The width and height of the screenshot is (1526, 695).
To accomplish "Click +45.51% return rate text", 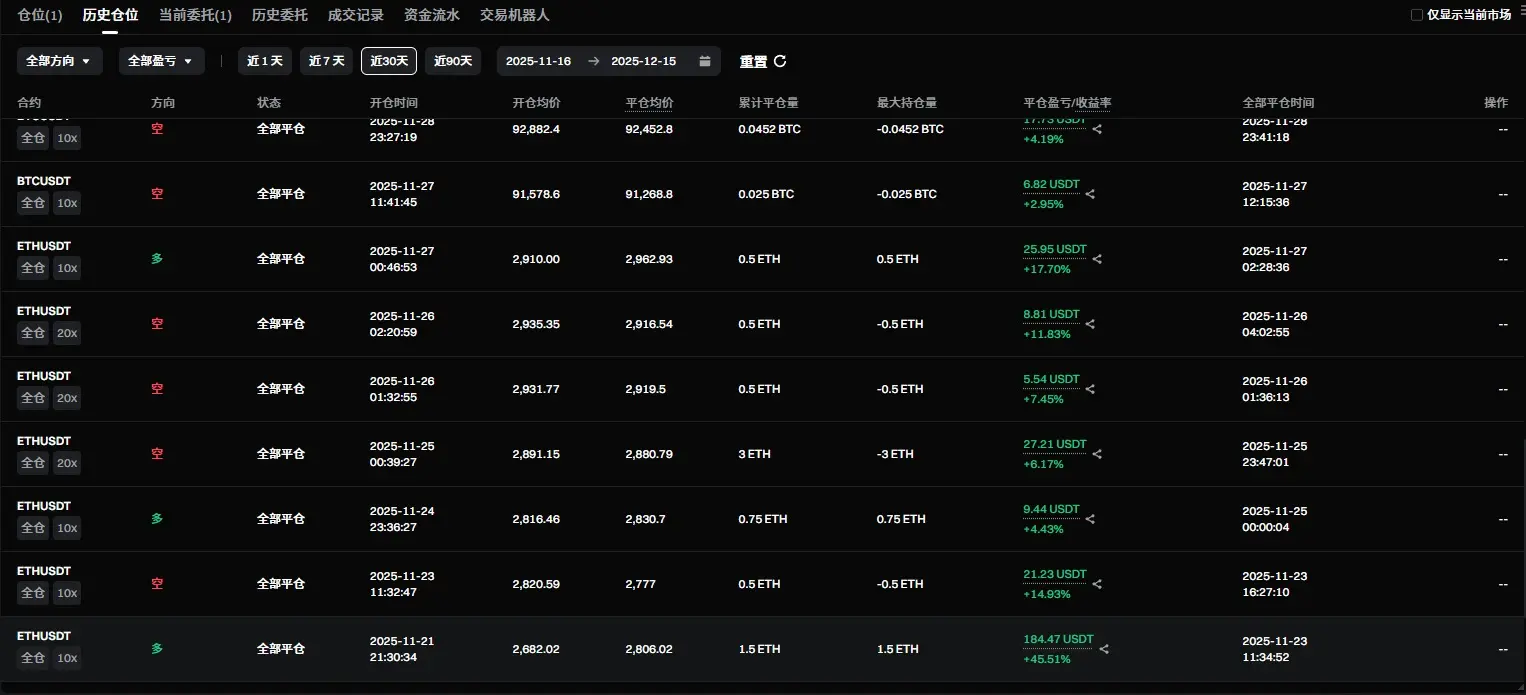I will click(1047, 659).
